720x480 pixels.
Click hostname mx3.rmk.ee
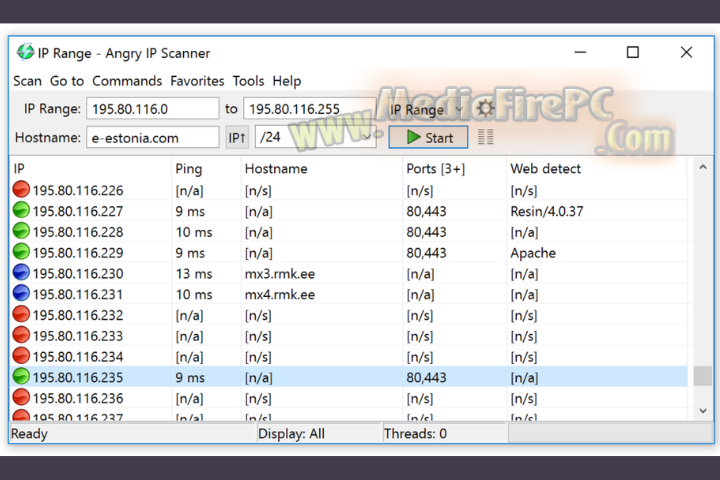pyautogui.click(x=280, y=274)
